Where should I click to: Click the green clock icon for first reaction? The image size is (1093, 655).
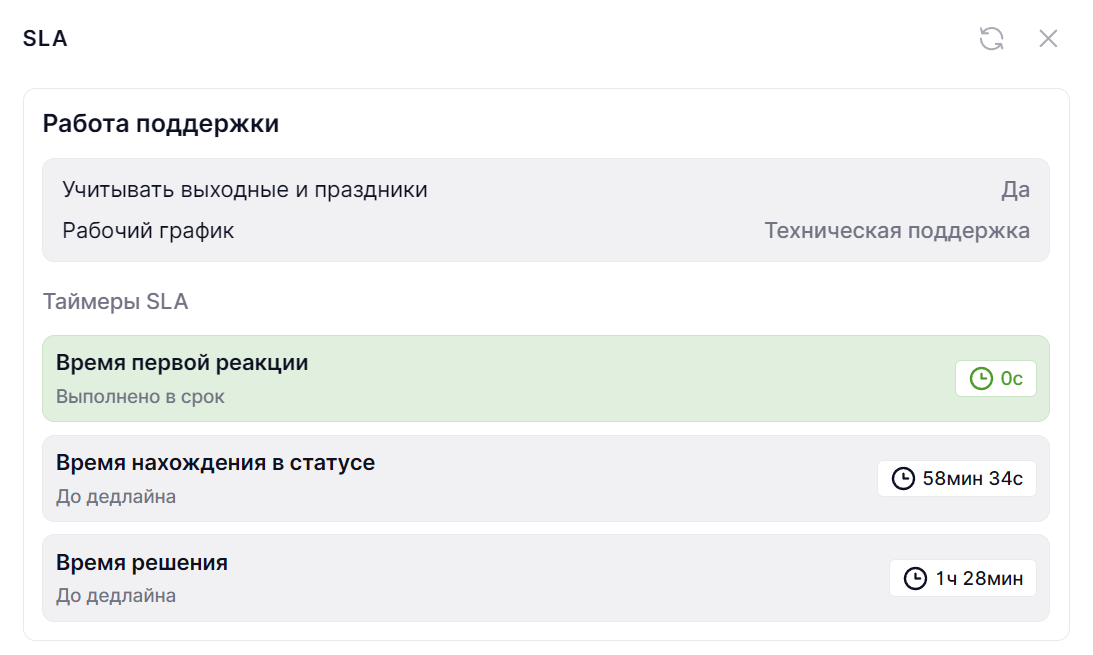click(981, 379)
